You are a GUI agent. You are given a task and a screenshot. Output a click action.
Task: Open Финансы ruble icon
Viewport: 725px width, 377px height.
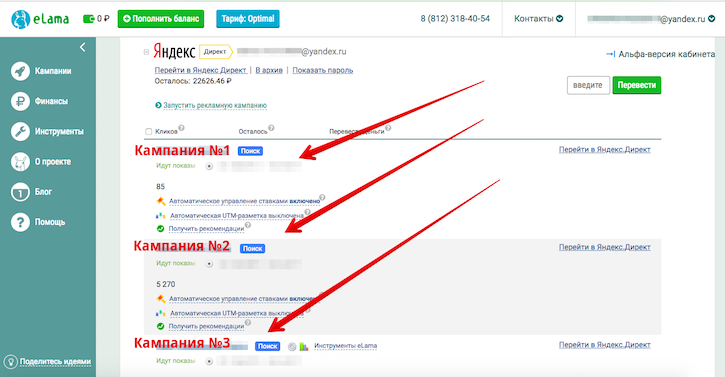click(20, 101)
